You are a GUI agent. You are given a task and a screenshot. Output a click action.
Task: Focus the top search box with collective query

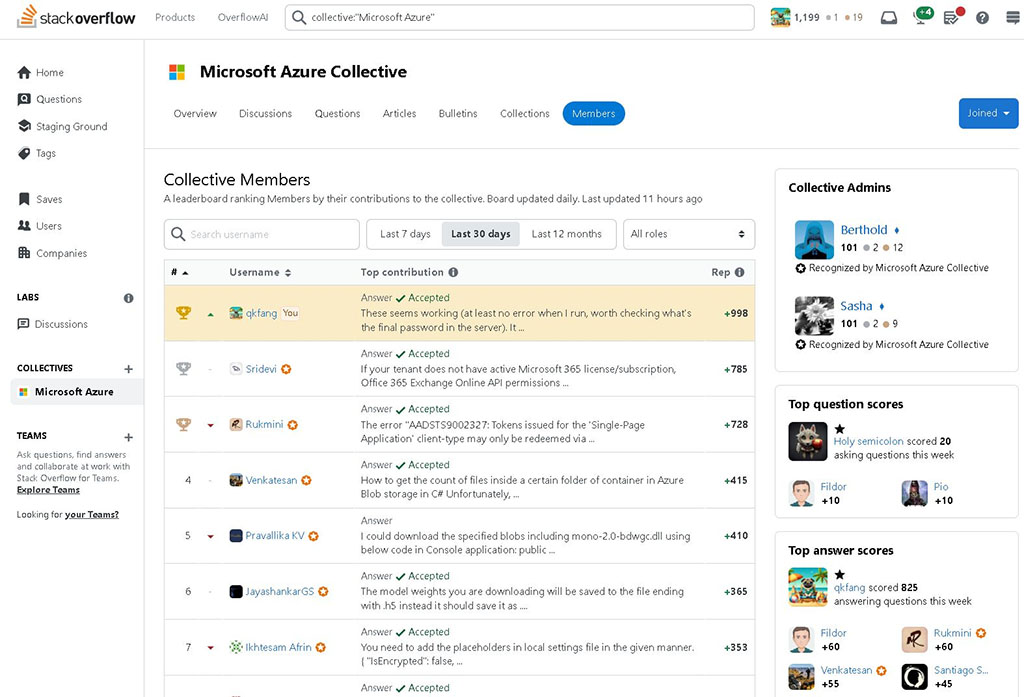(x=520, y=18)
